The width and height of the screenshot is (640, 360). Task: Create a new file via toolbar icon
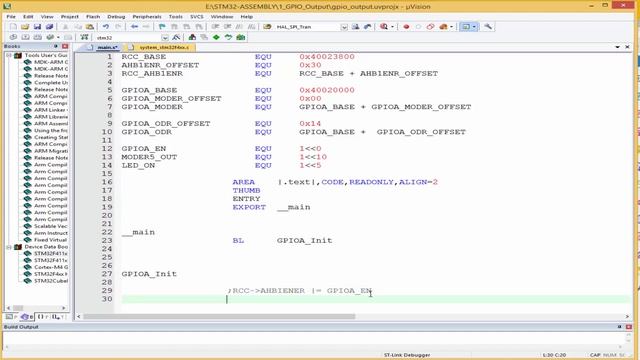click(13, 27)
